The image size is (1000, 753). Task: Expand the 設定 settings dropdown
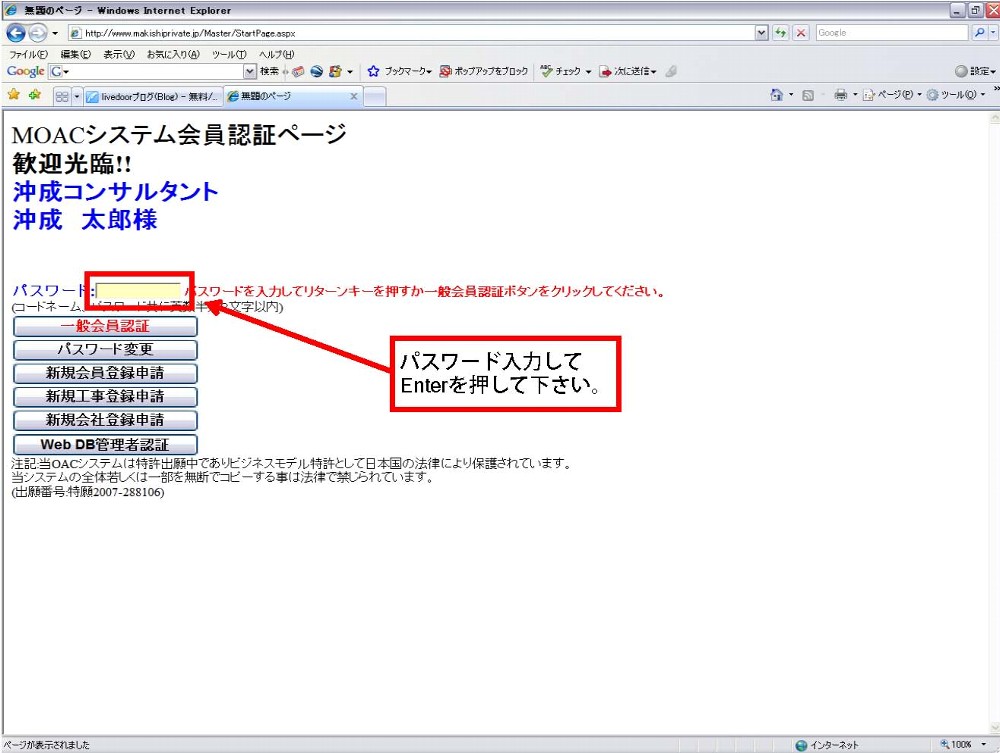tap(975, 71)
